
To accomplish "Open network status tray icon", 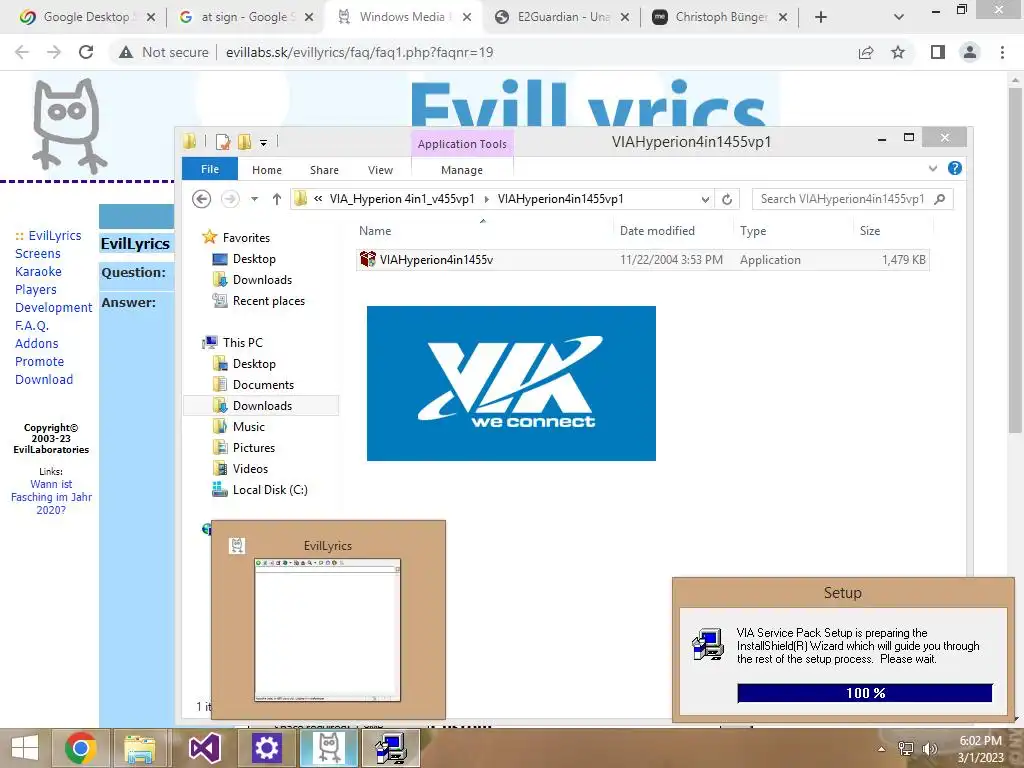I will [x=906, y=748].
